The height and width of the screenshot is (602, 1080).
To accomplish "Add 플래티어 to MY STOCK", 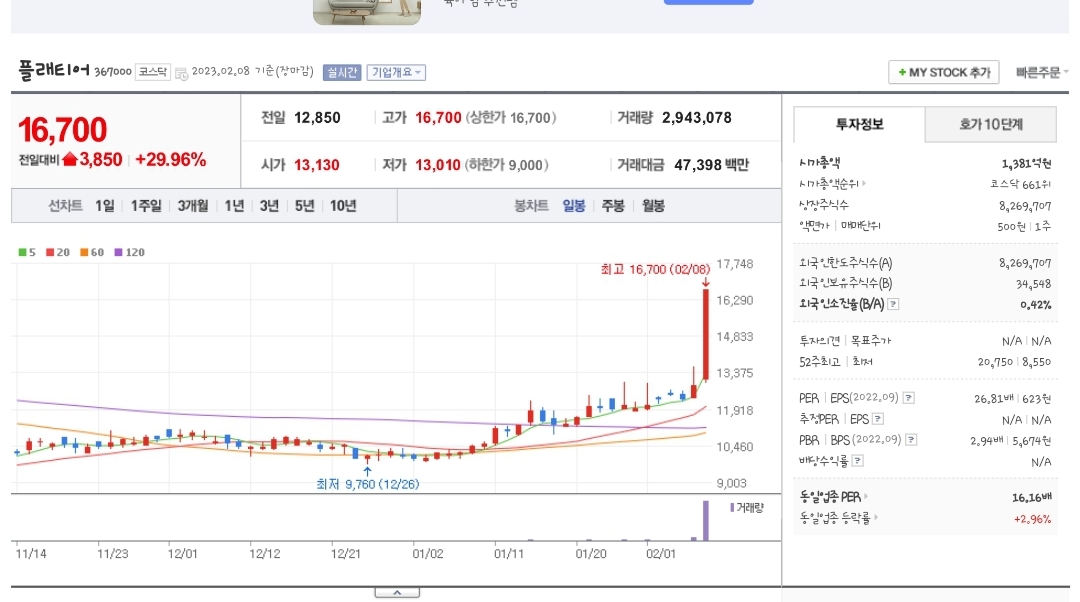I will 943,72.
